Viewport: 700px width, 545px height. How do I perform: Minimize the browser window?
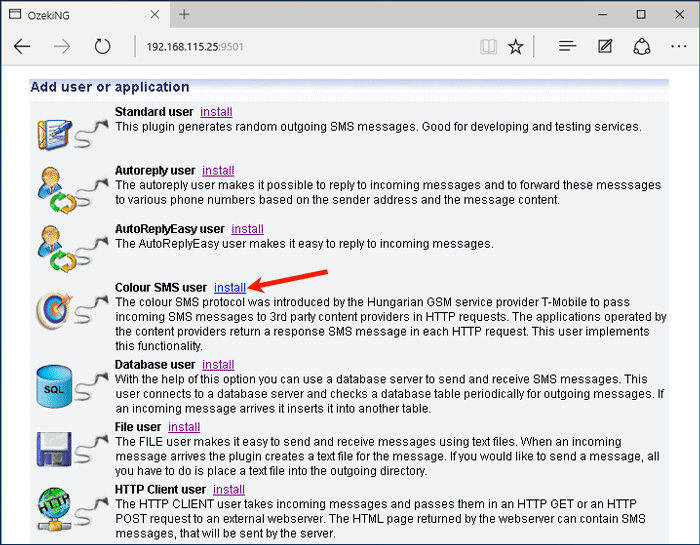[x=602, y=14]
